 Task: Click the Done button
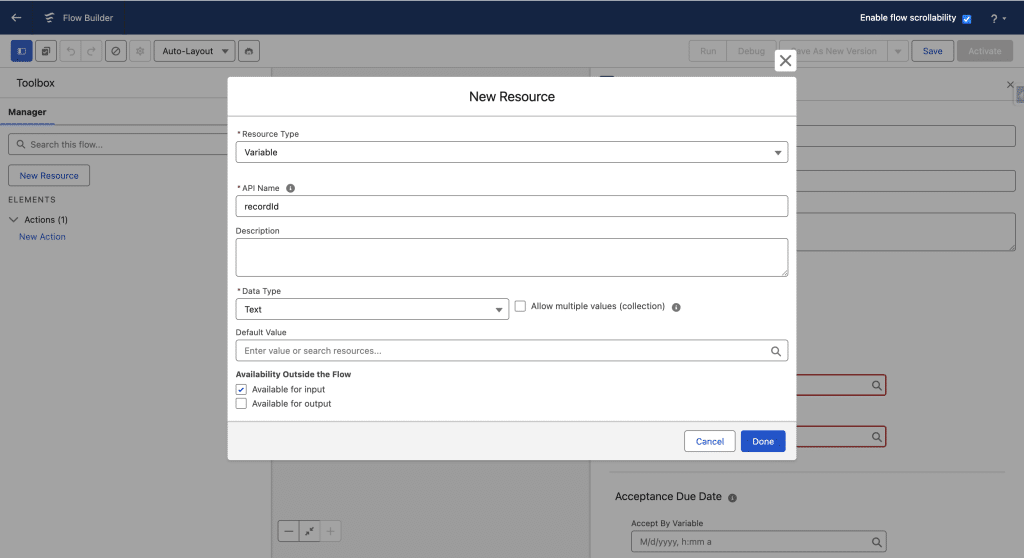pos(763,441)
